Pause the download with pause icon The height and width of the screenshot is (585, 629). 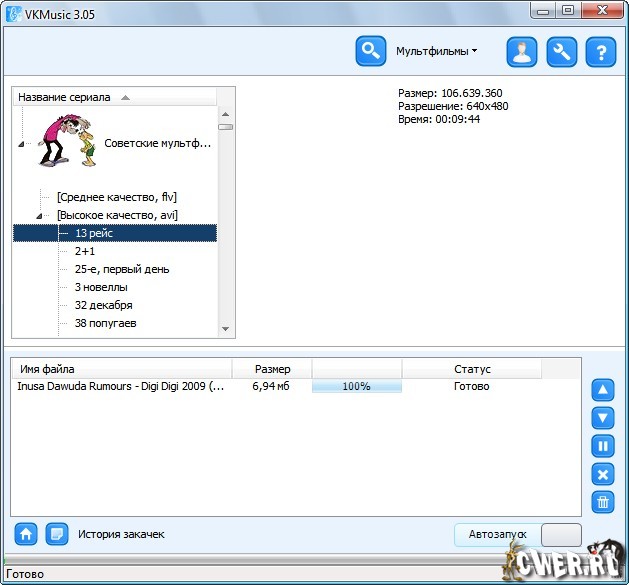[x=603, y=446]
